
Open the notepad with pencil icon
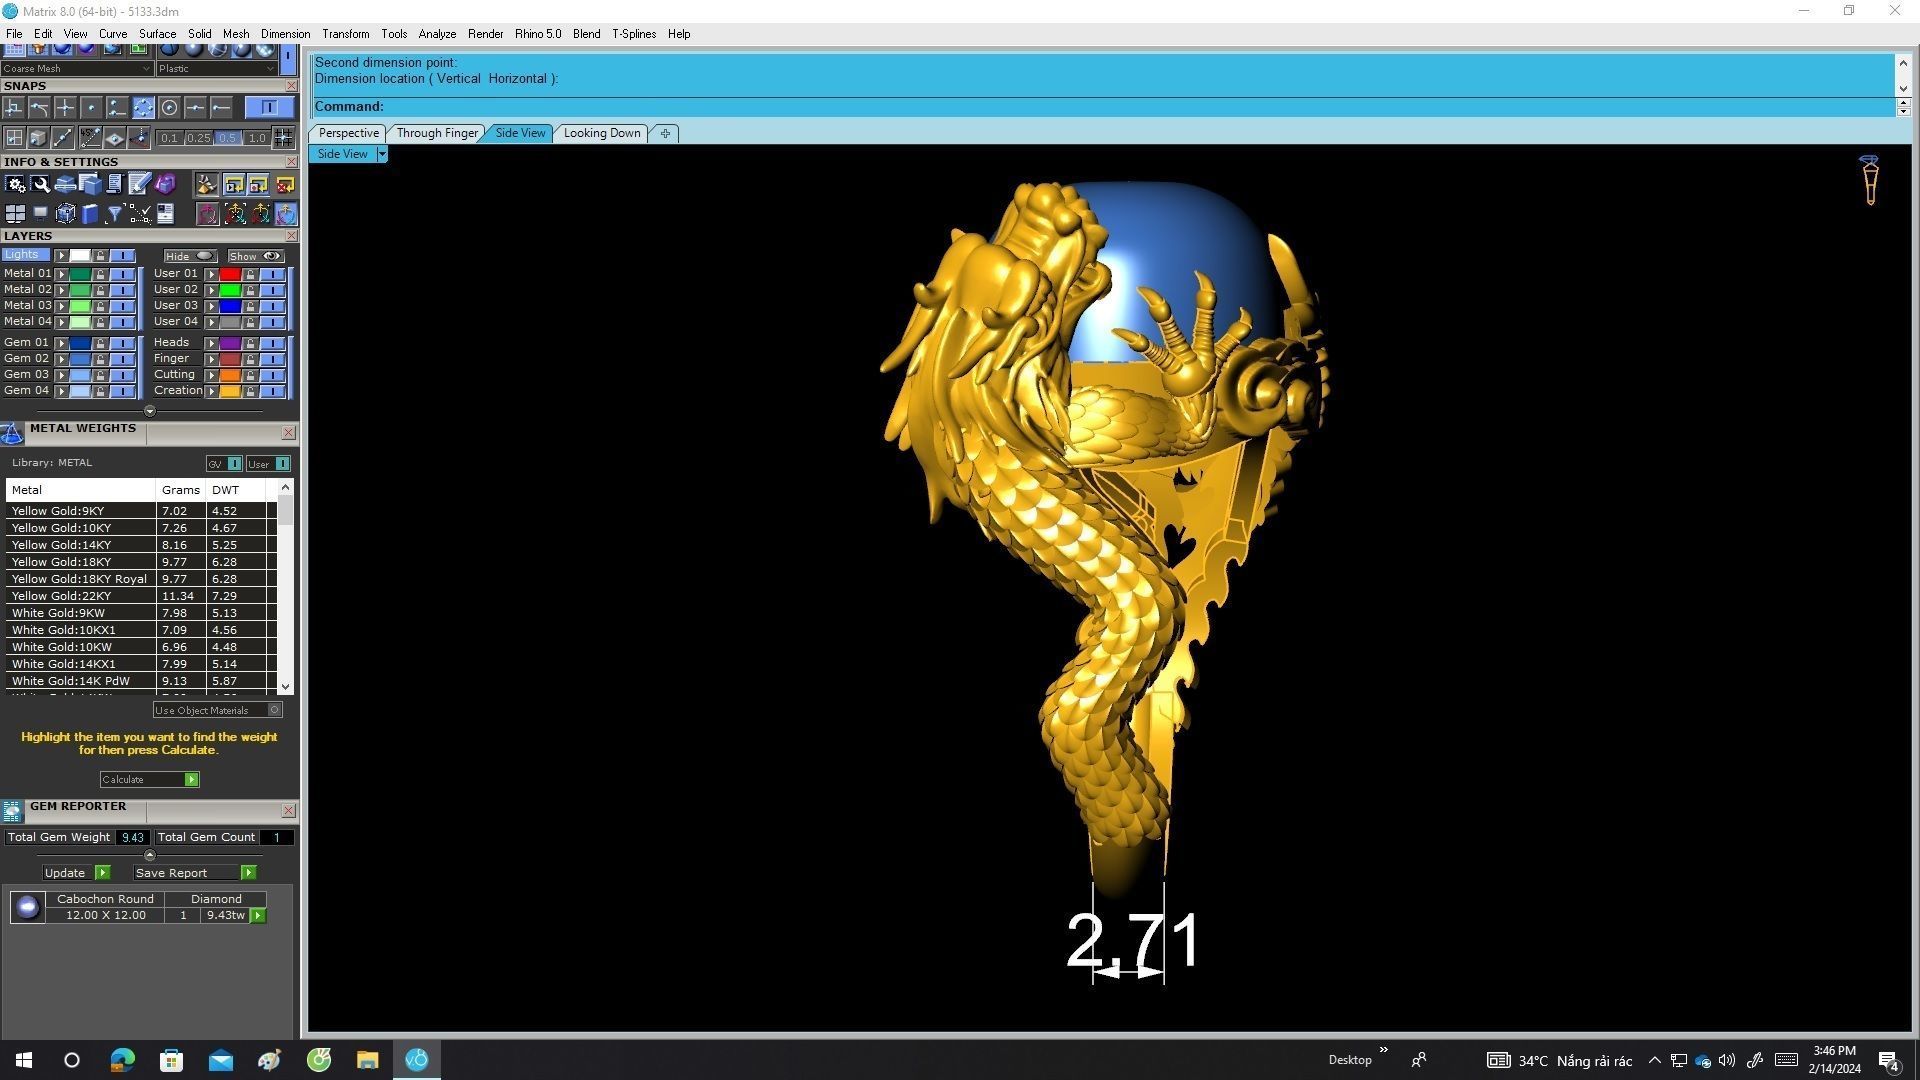tap(140, 184)
